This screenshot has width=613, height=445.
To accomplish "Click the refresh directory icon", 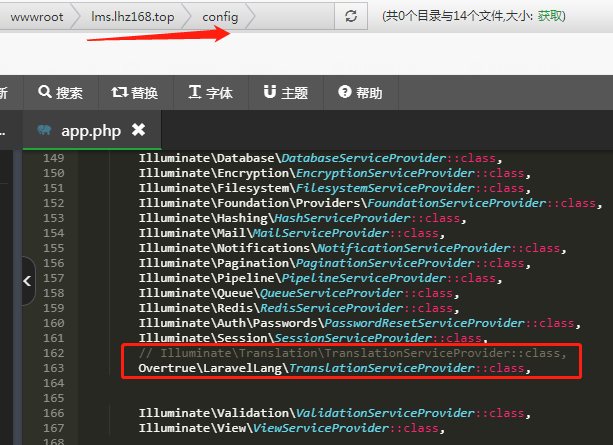I will tap(351, 16).
